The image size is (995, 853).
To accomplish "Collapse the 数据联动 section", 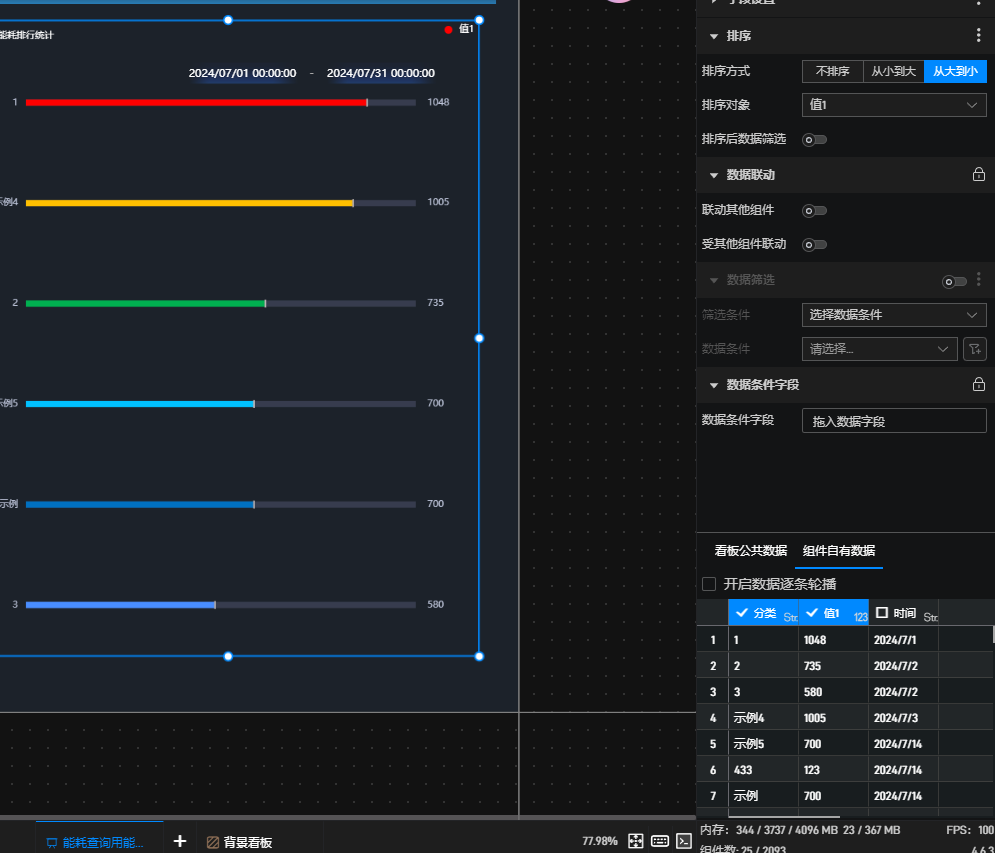I will pyautogui.click(x=714, y=175).
